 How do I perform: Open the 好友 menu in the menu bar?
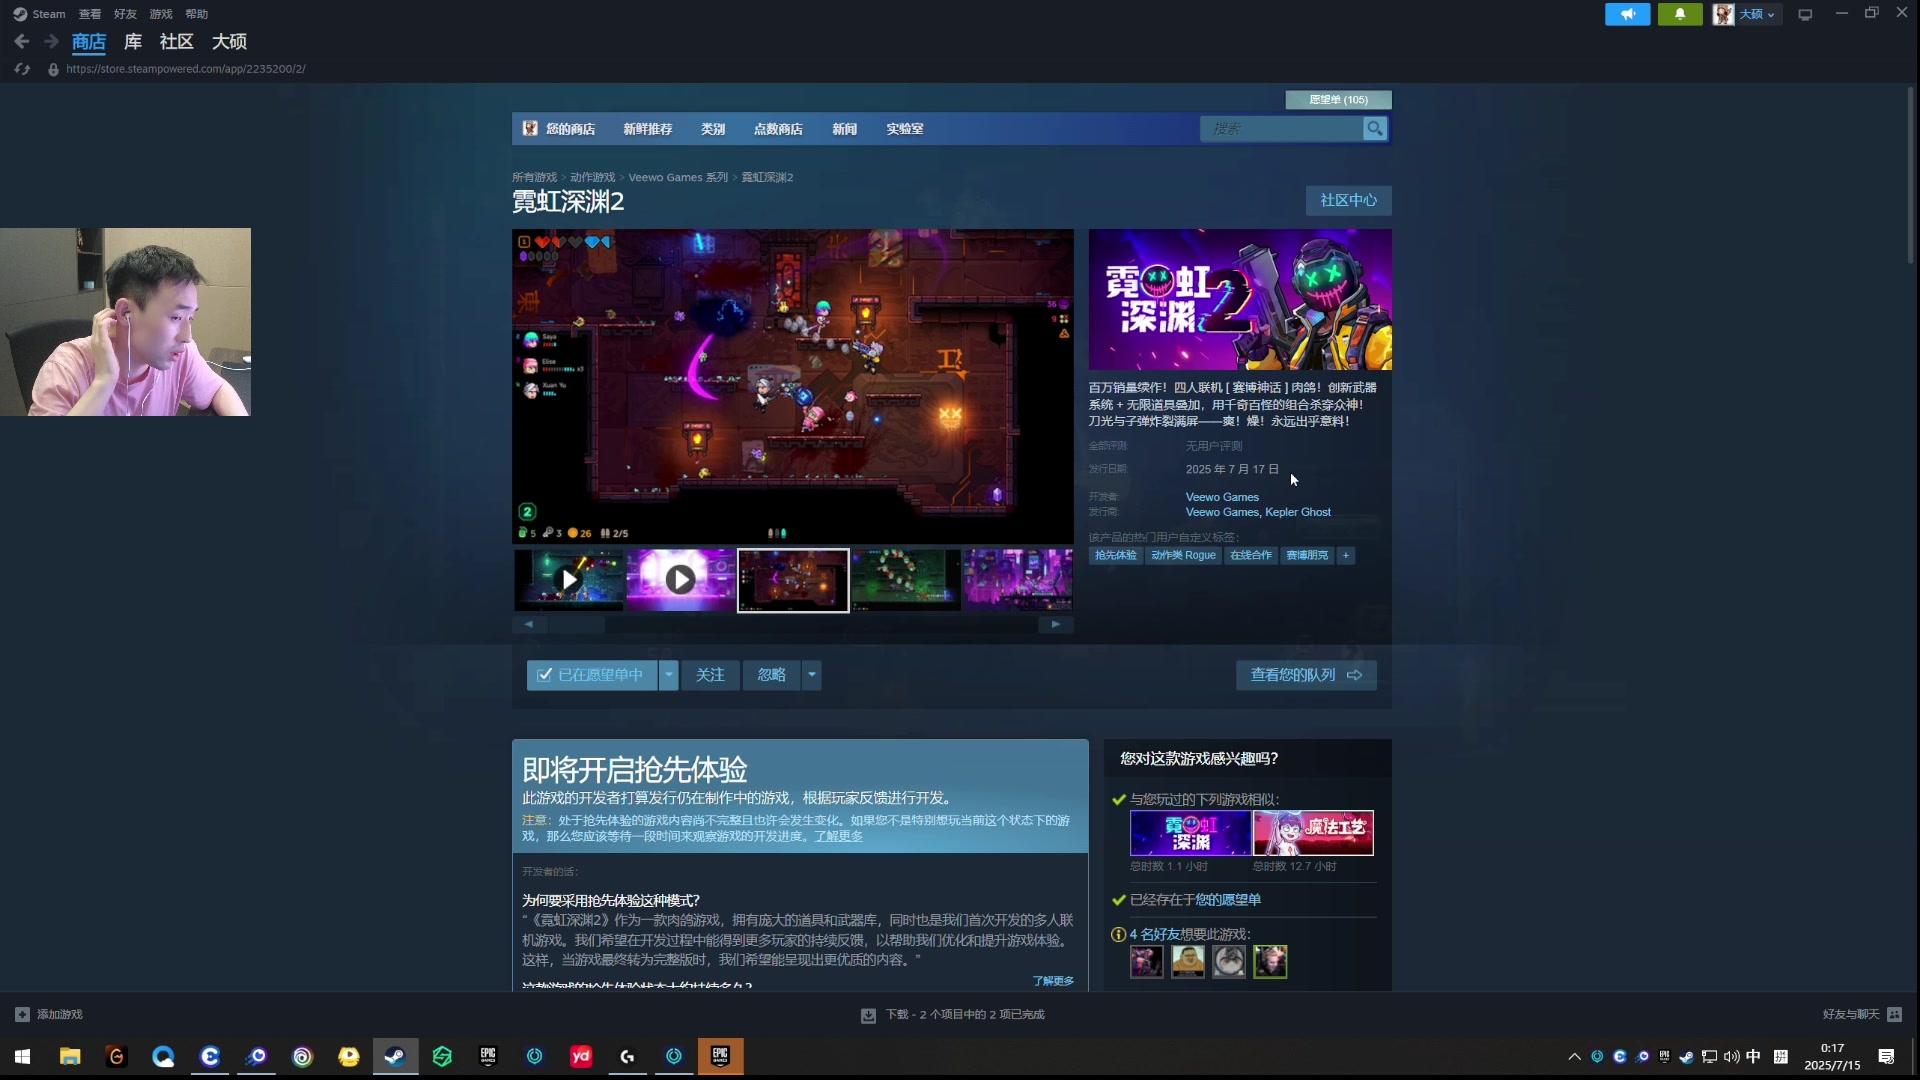[125, 14]
